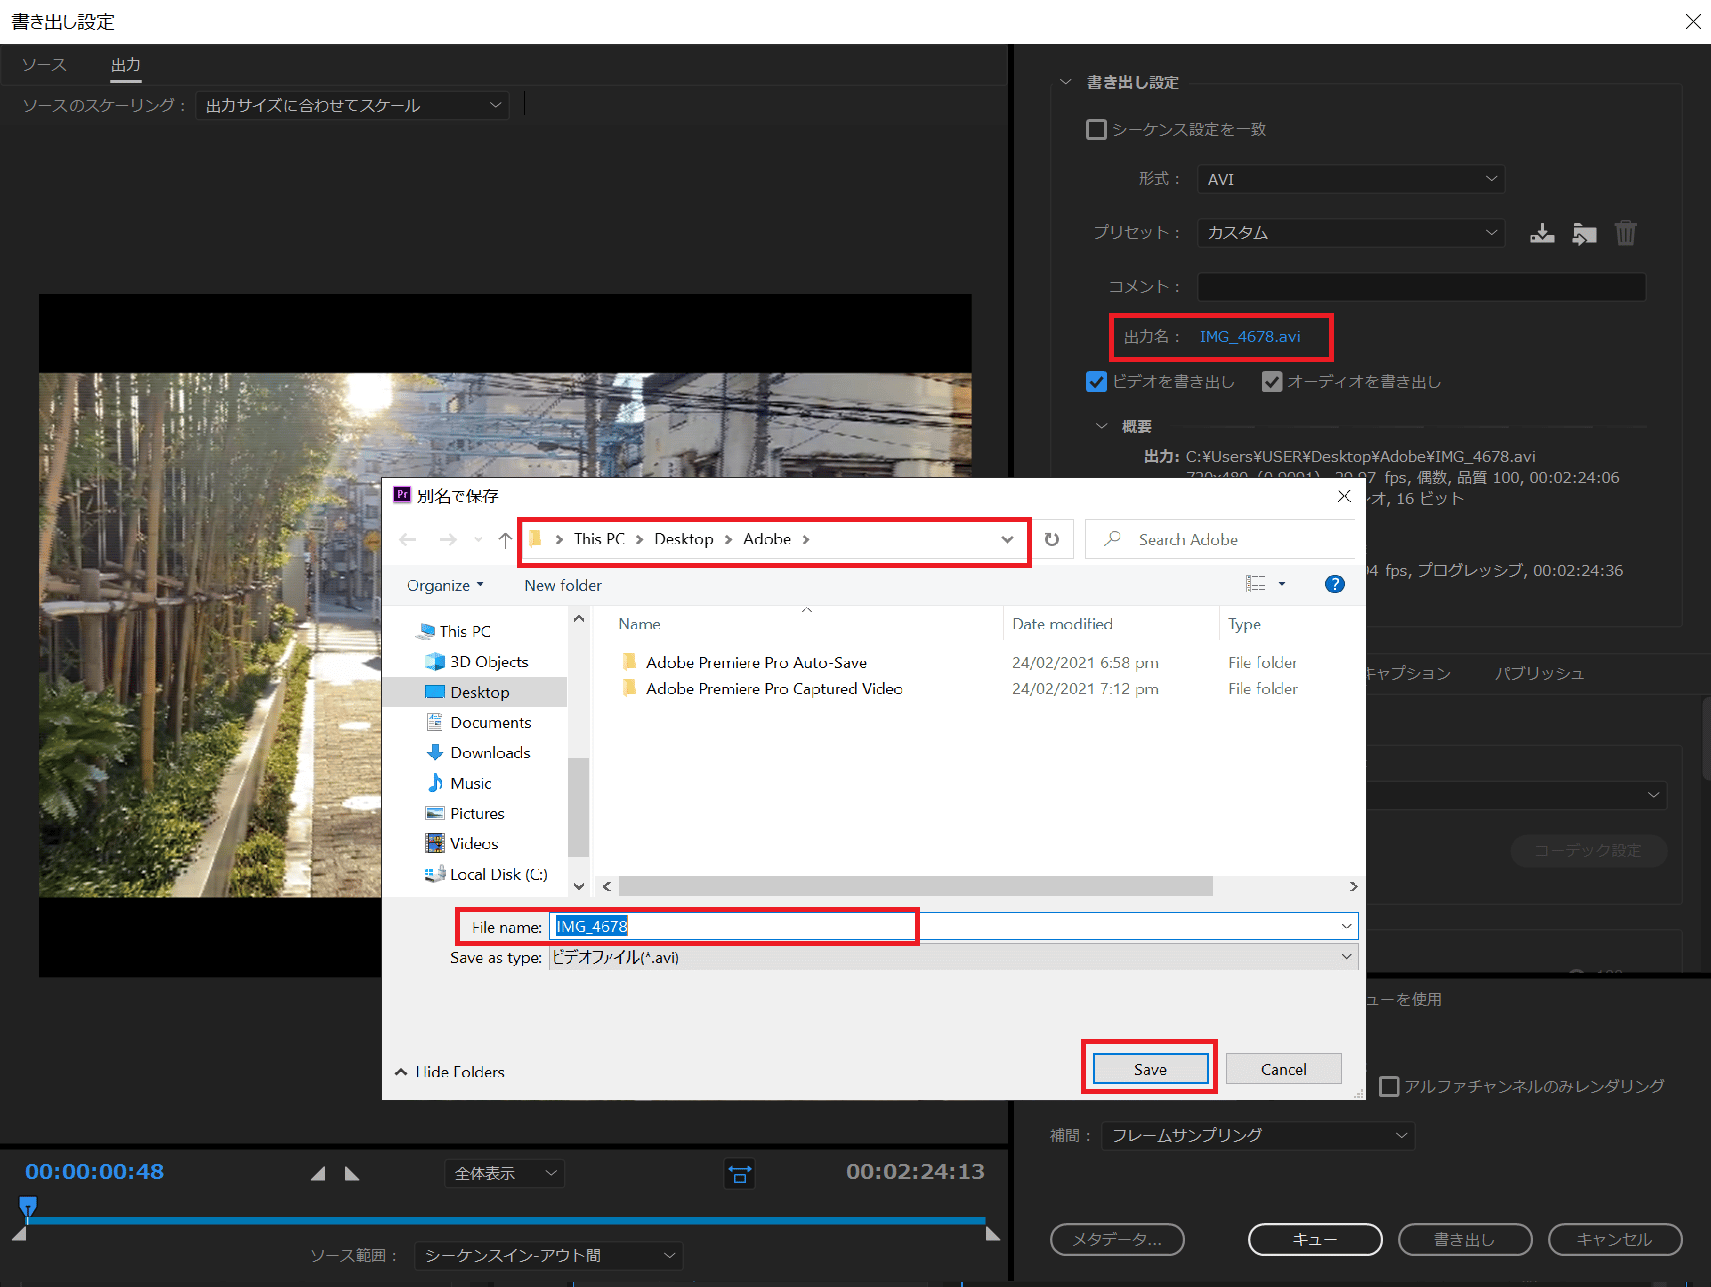The height and width of the screenshot is (1287, 1711).
Task: Open source scaling dropdown
Action: [352, 105]
